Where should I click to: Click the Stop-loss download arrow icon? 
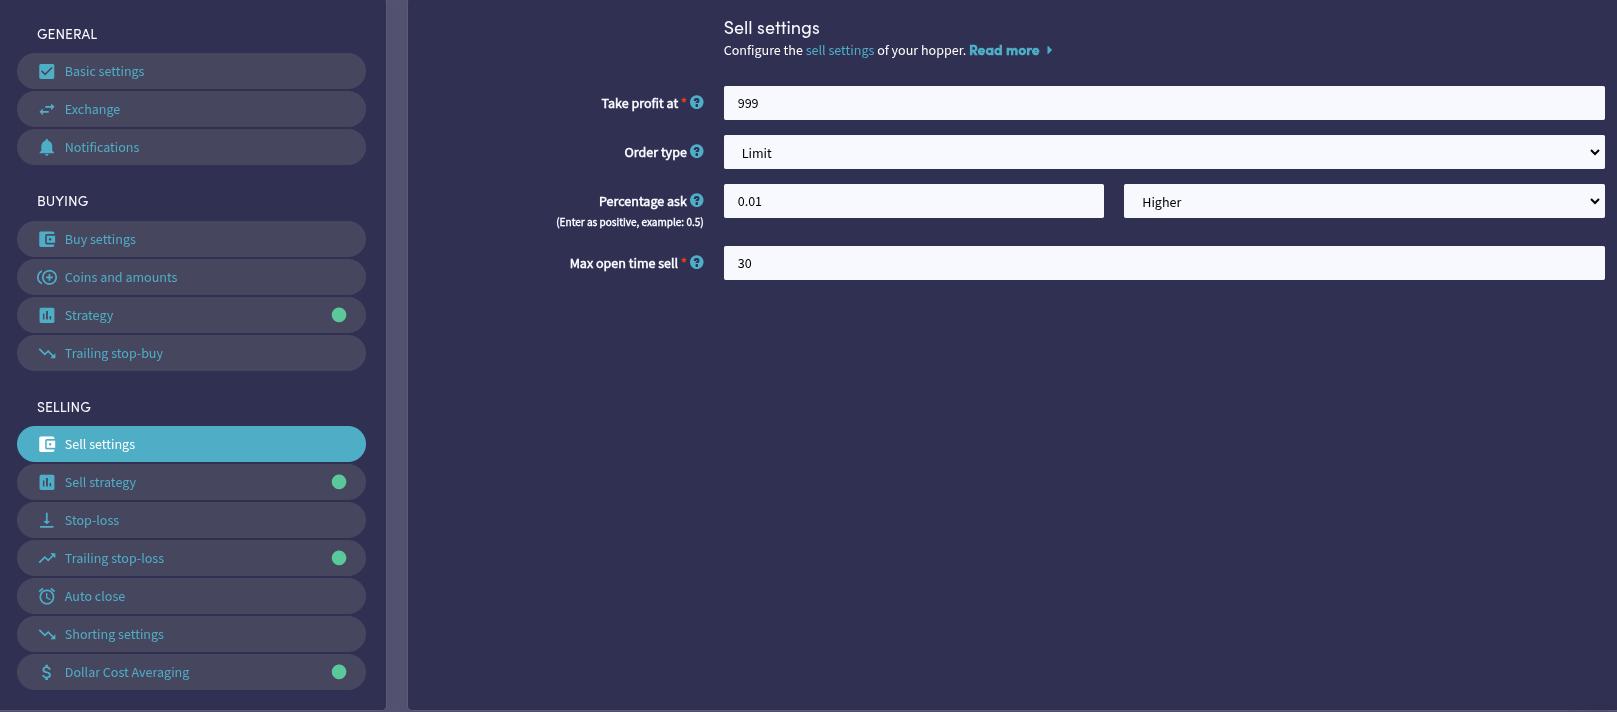(x=47, y=520)
